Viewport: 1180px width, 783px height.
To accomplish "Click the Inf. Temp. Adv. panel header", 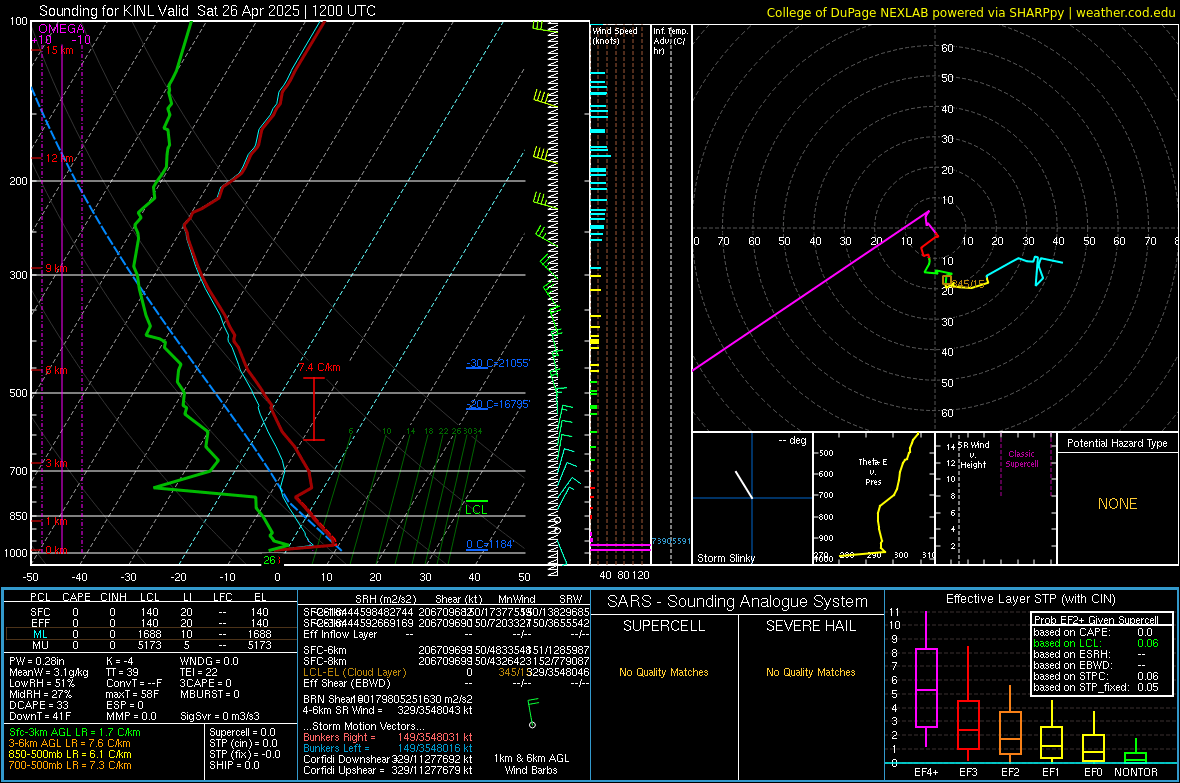I will (670, 41).
